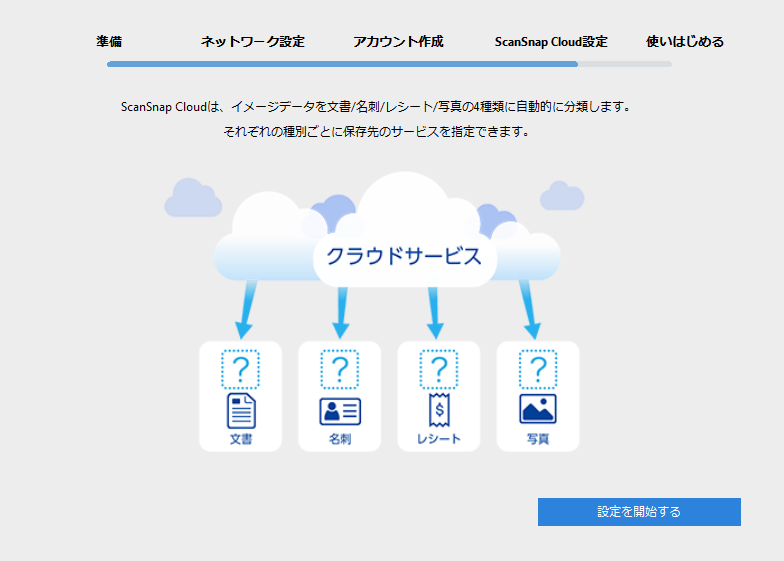
Task: Click the 名刺 business card icon
Action: (x=340, y=412)
